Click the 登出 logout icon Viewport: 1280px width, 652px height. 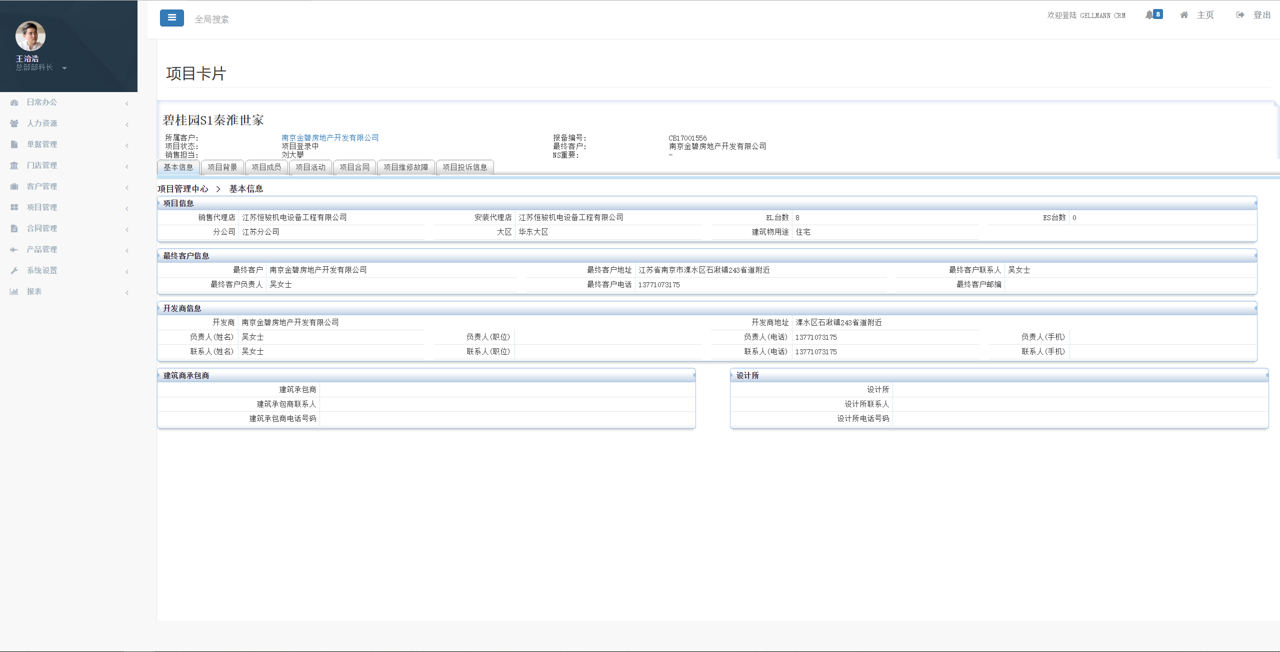1240,15
